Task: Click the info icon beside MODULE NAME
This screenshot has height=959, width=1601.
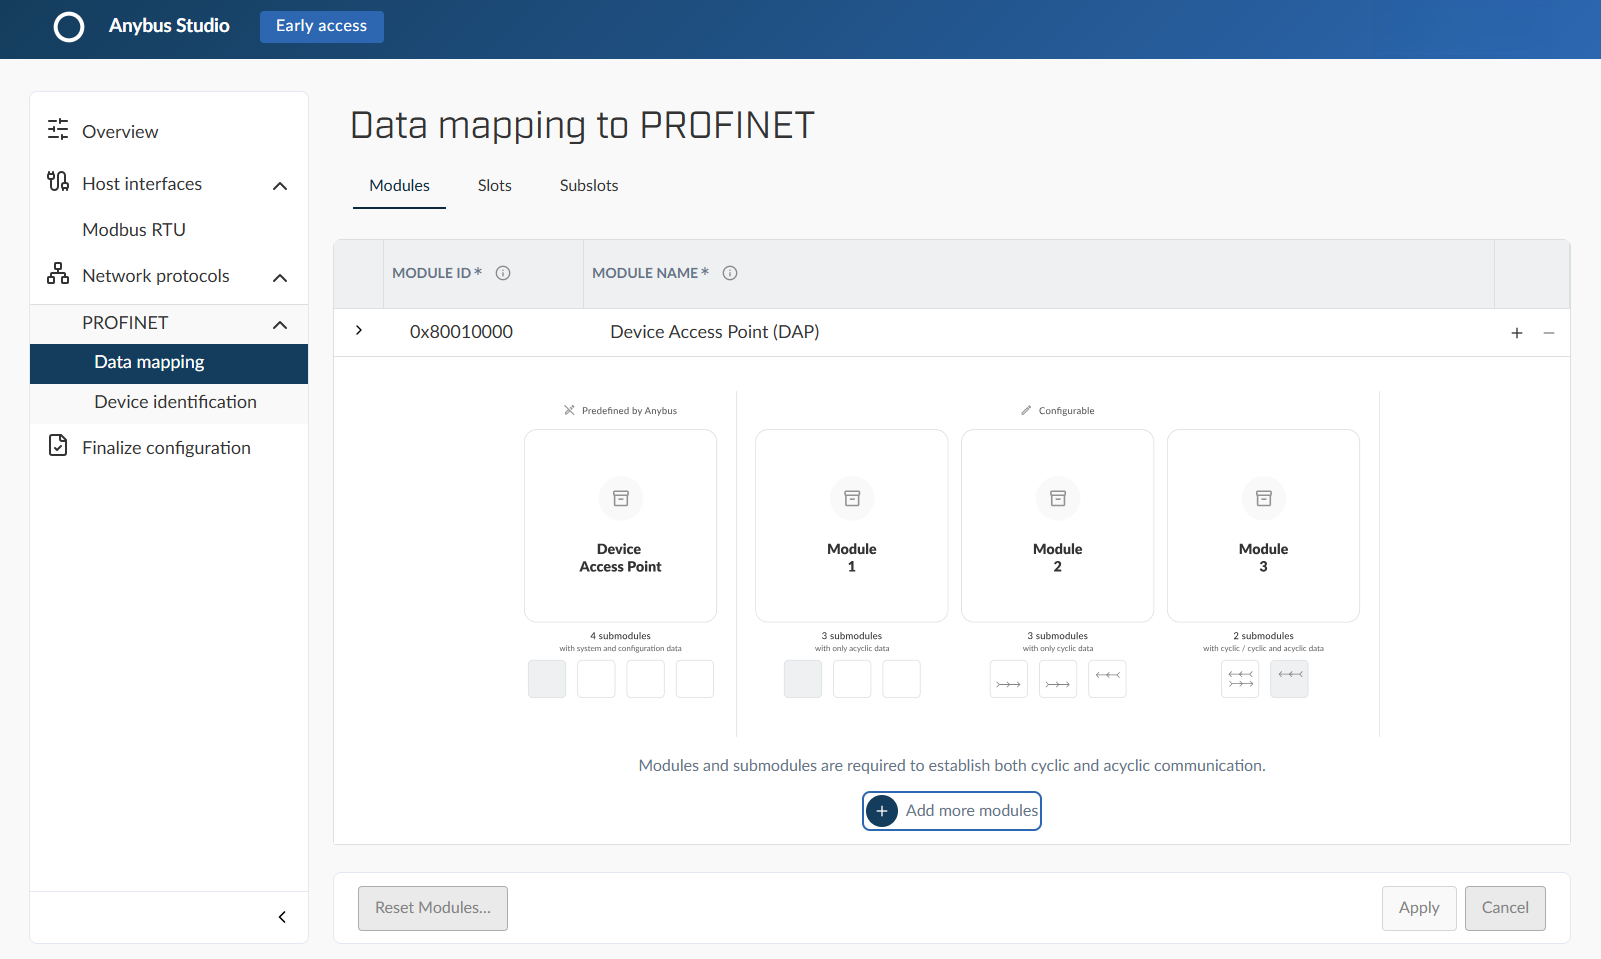Action: tap(730, 273)
